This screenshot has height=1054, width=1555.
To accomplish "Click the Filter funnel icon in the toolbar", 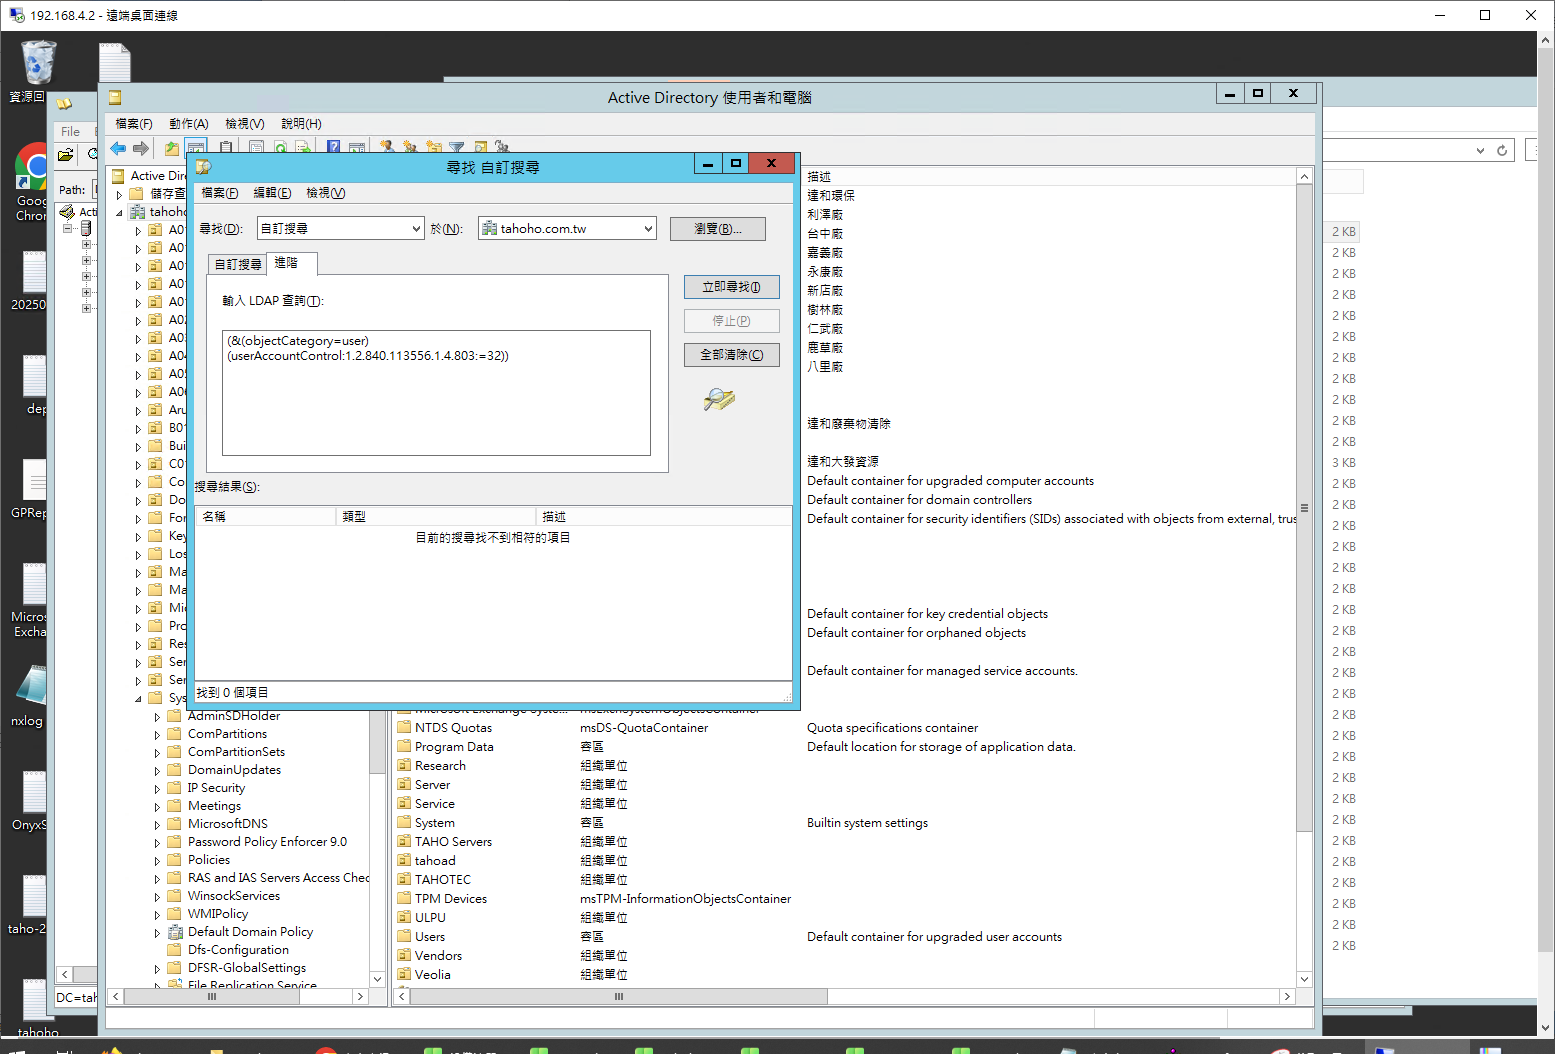I will (457, 148).
